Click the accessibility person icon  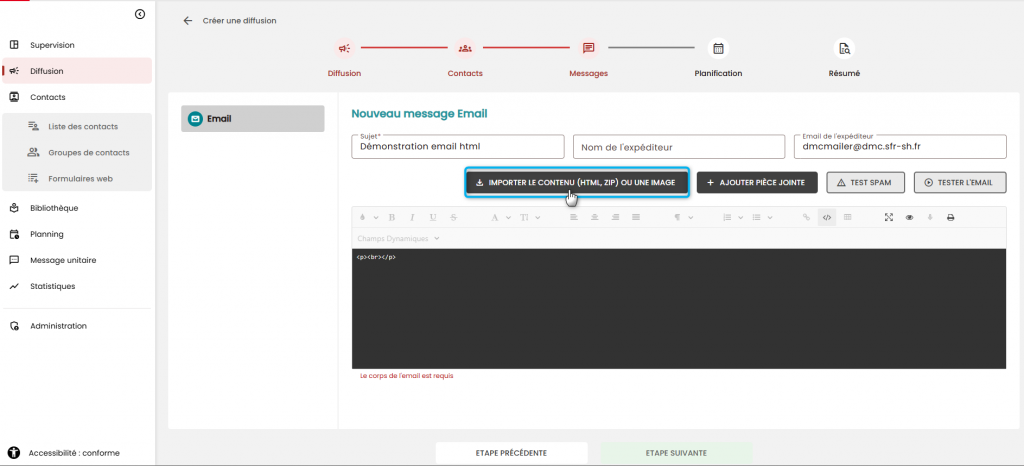[14, 452]
